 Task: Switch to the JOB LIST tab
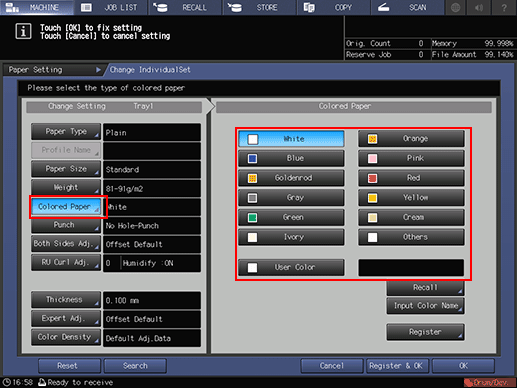pos(111,7)
